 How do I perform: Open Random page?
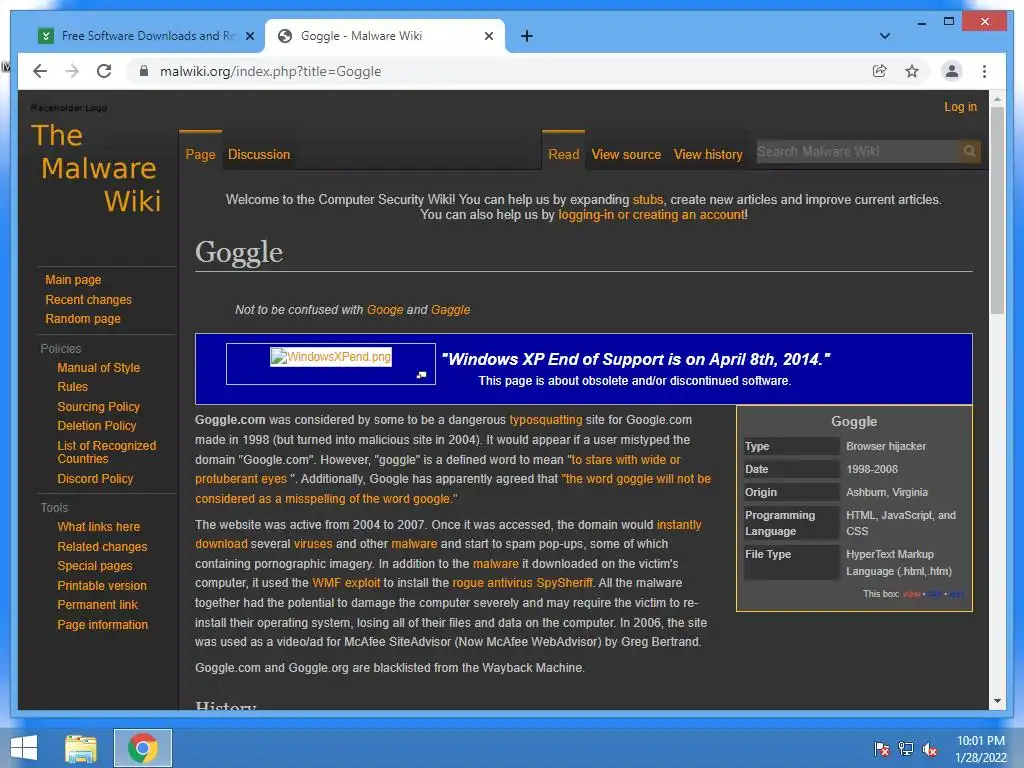coord(83,319)
